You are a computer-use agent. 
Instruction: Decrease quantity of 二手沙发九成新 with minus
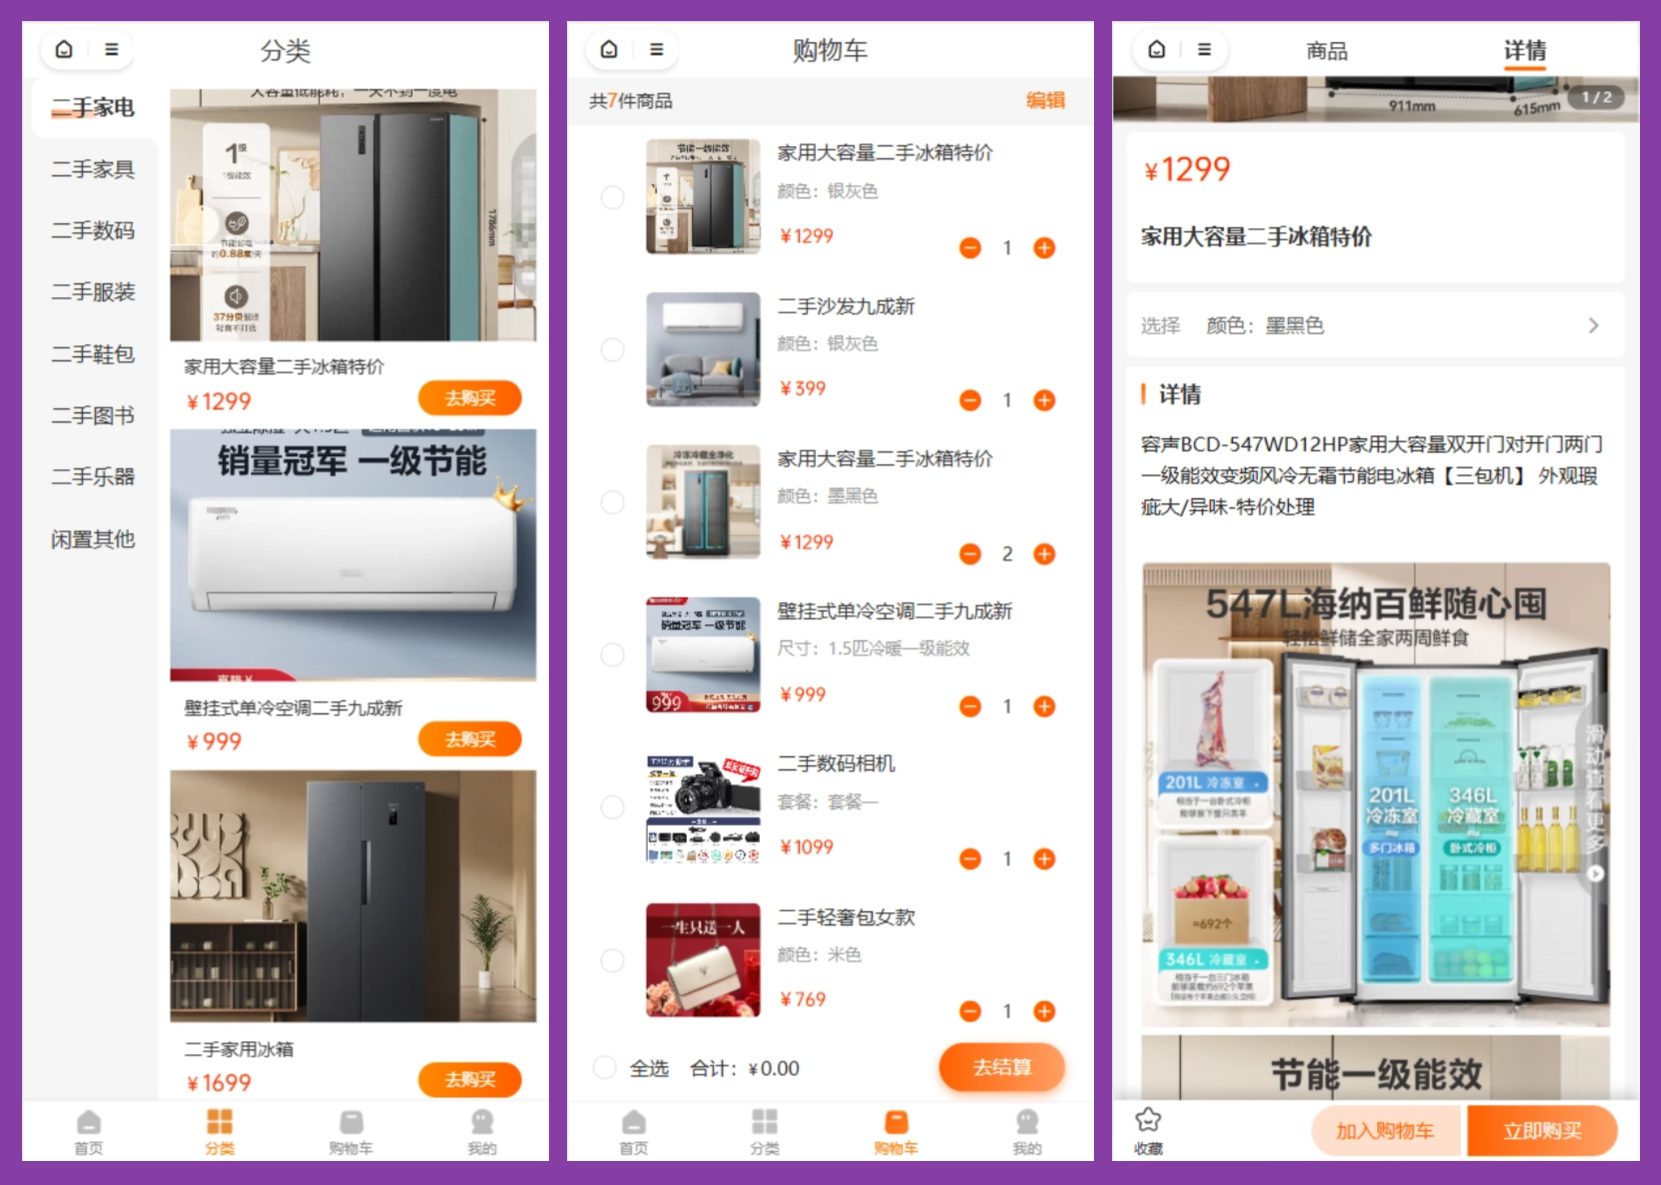pos(970,401)
